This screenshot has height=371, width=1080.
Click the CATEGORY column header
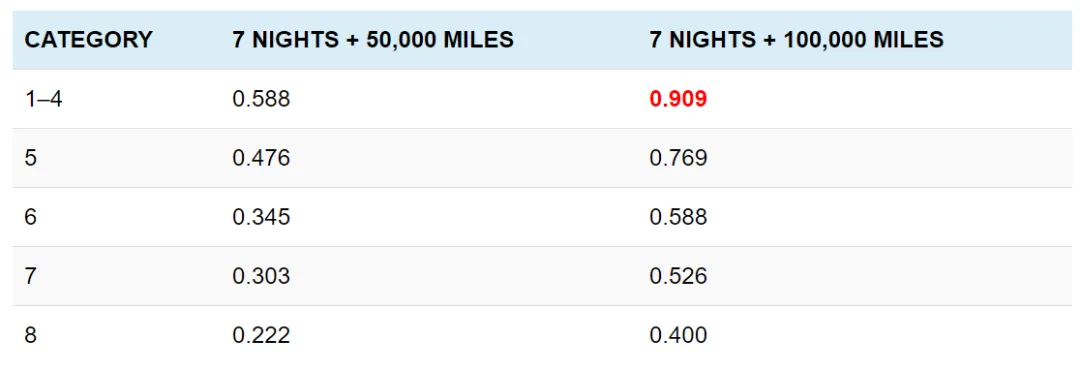[x=88, y=40]
